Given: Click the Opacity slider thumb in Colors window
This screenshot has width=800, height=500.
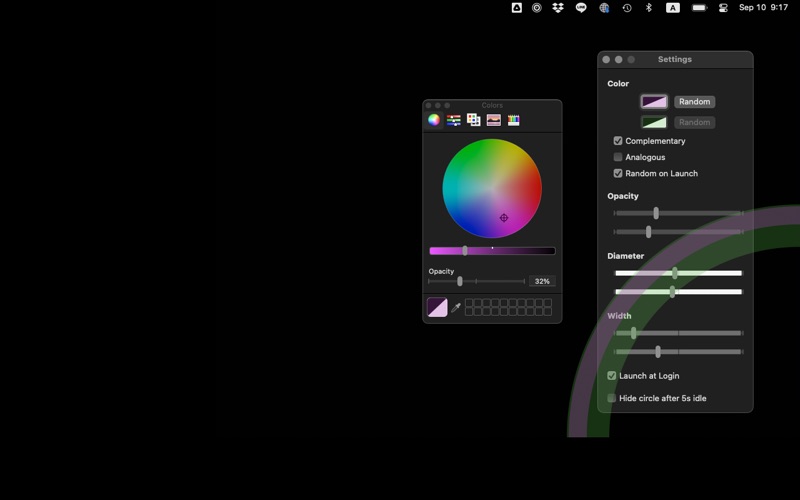Looking at the screenshot, I should (460, 281).
